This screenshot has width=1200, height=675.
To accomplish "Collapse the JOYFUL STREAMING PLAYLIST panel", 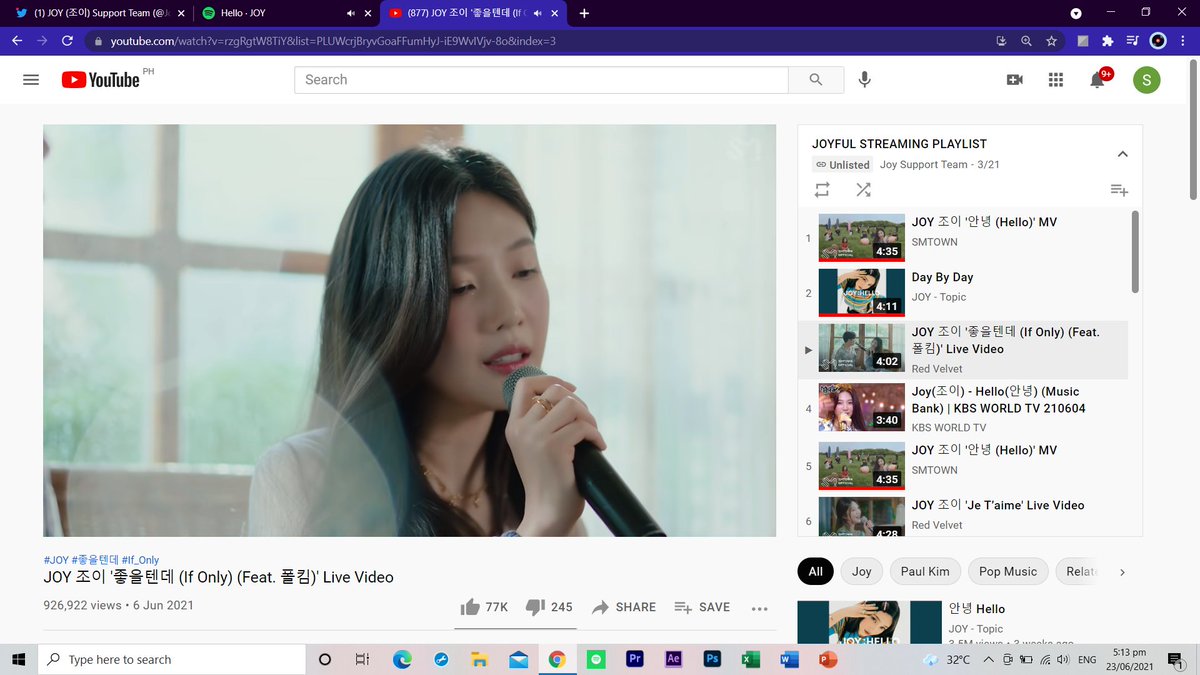I will (x=1122, y=154).
